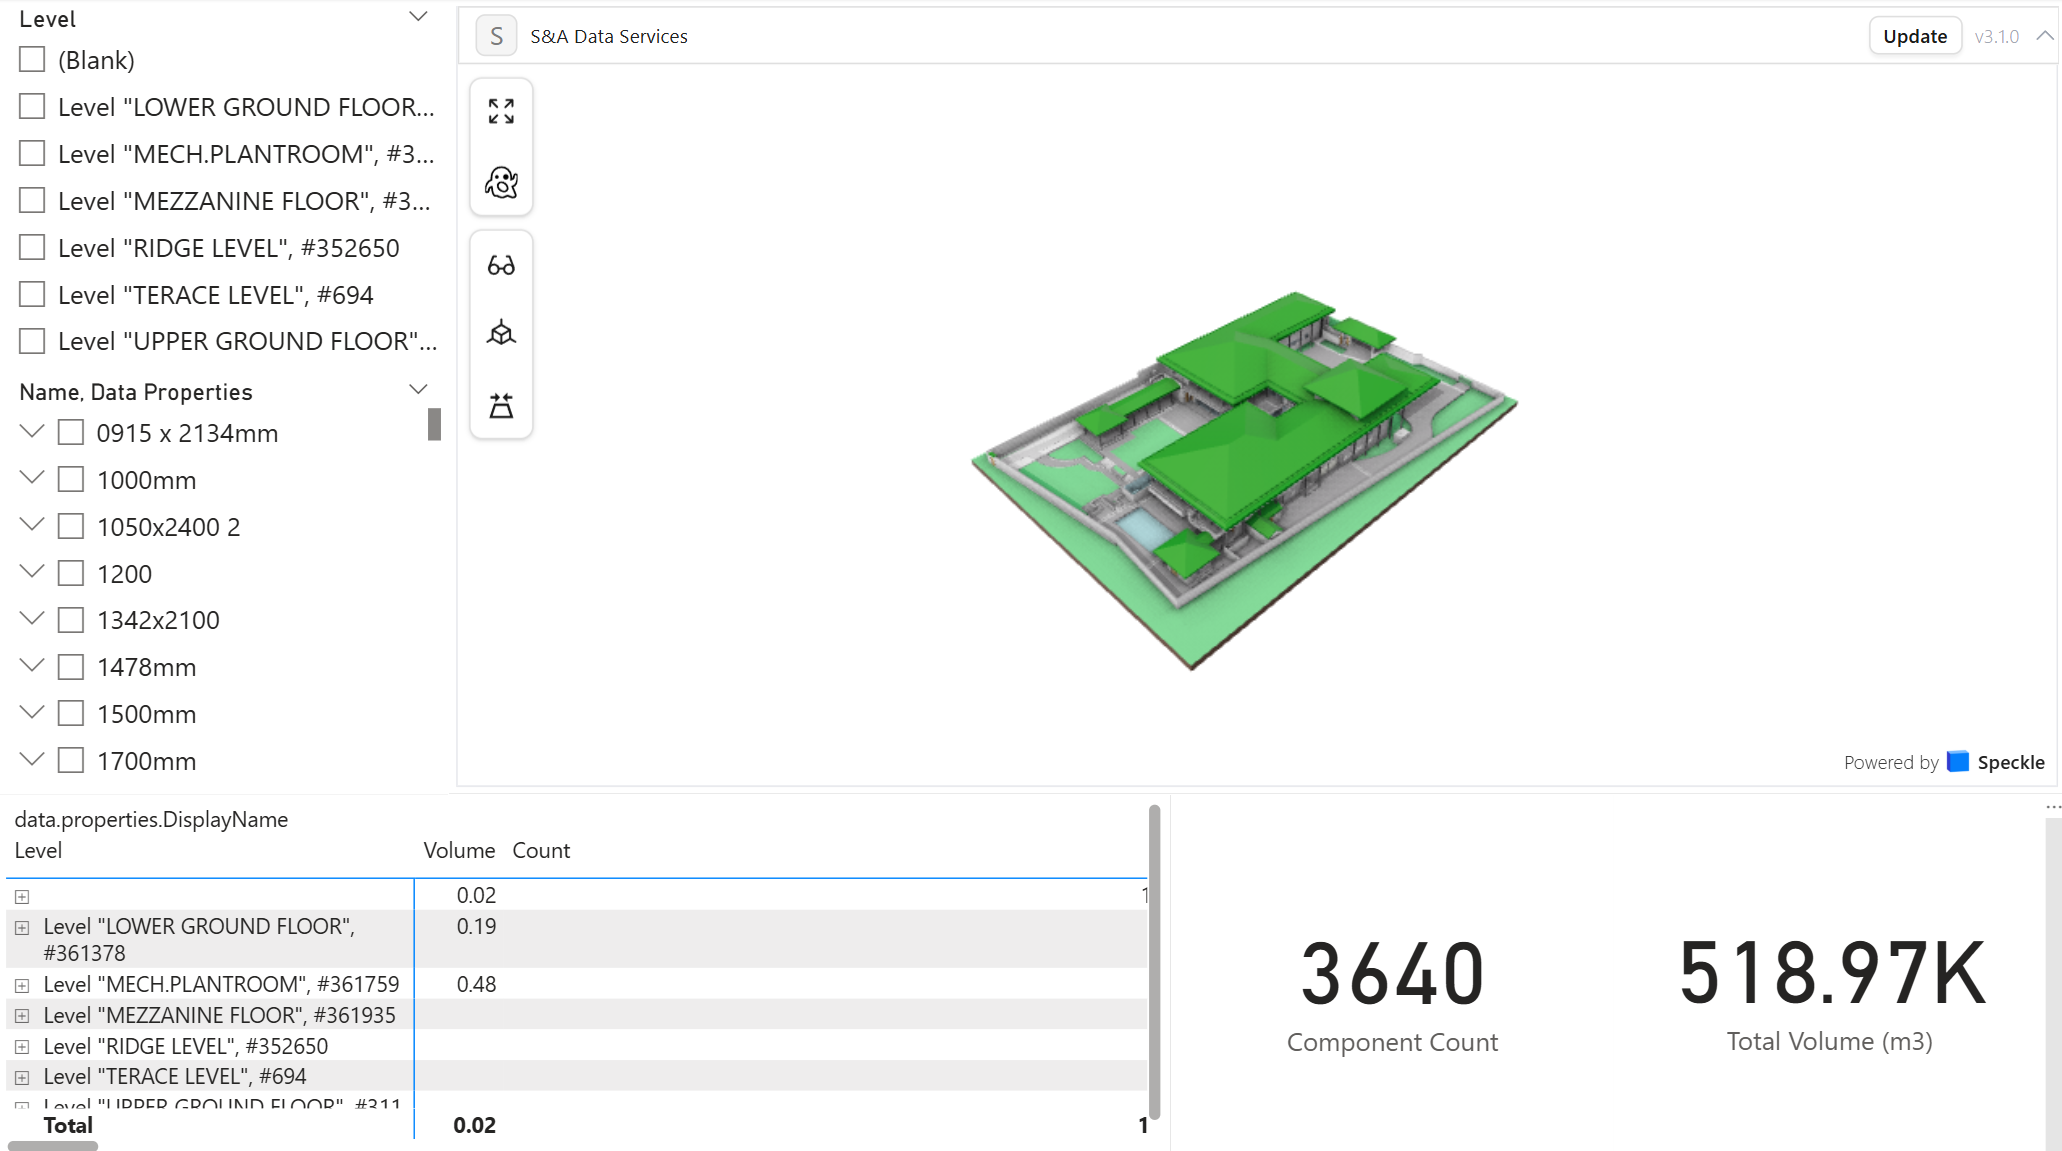
Task: Check the (Blank) Level checkbox
Action: [31, 58]
